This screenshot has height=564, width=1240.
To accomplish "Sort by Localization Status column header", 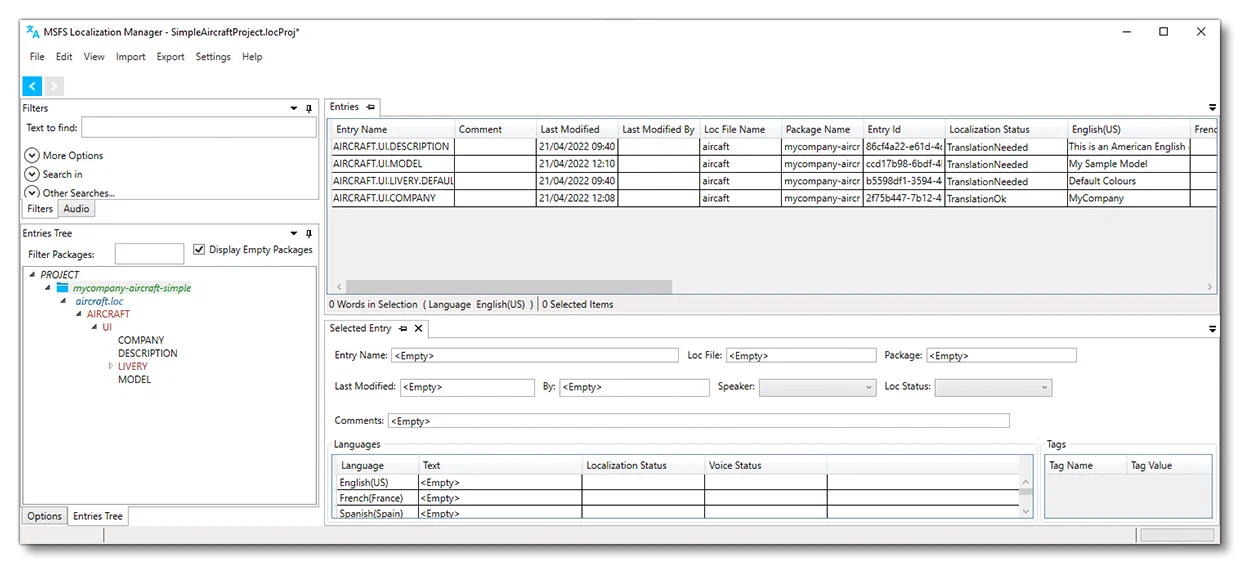I will tap(1006, 129).
